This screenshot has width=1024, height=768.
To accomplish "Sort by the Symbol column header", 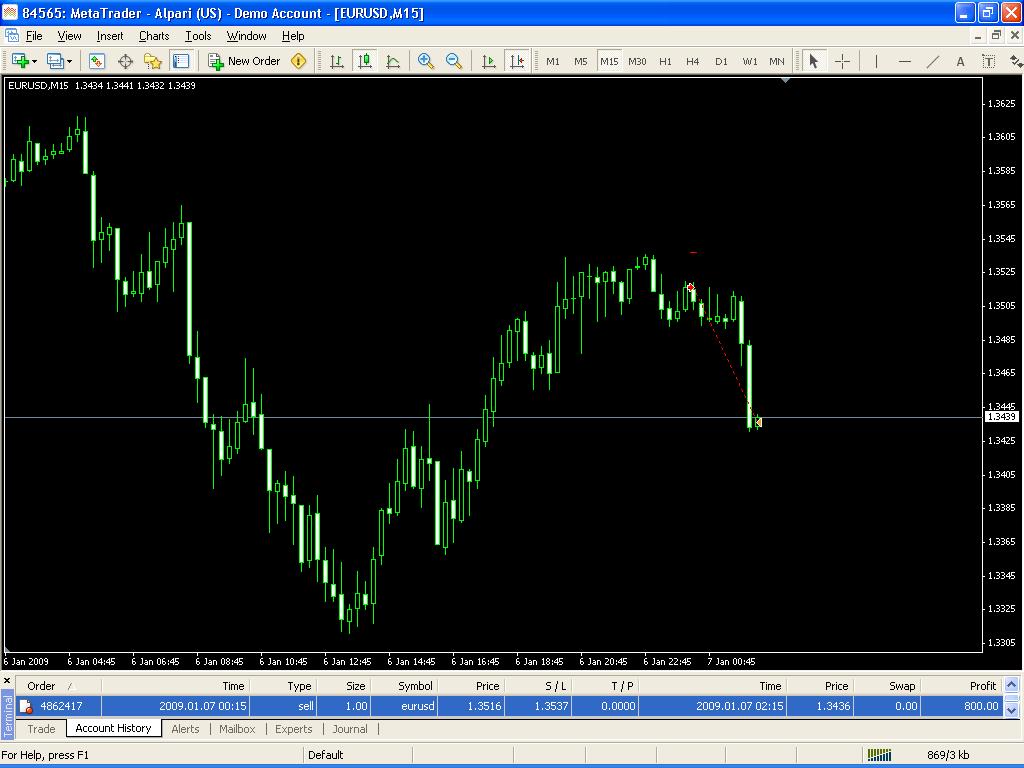I will coord(406,686).
